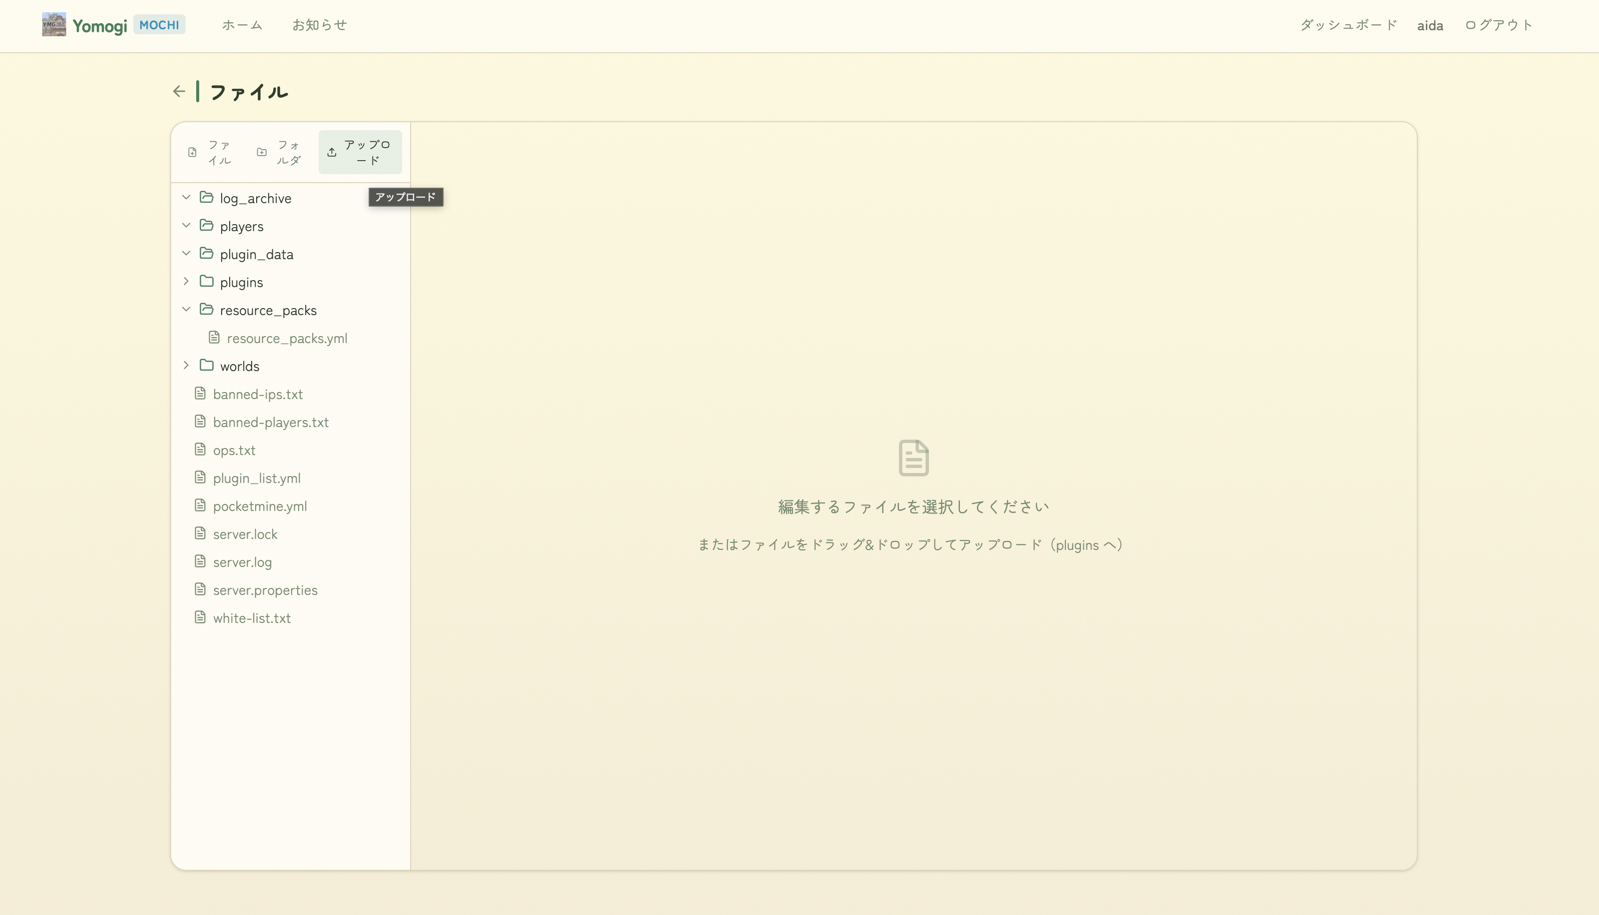Open the ホーム nav item
The width and height of the screenshot is (1599, 915).
[242, 25]
